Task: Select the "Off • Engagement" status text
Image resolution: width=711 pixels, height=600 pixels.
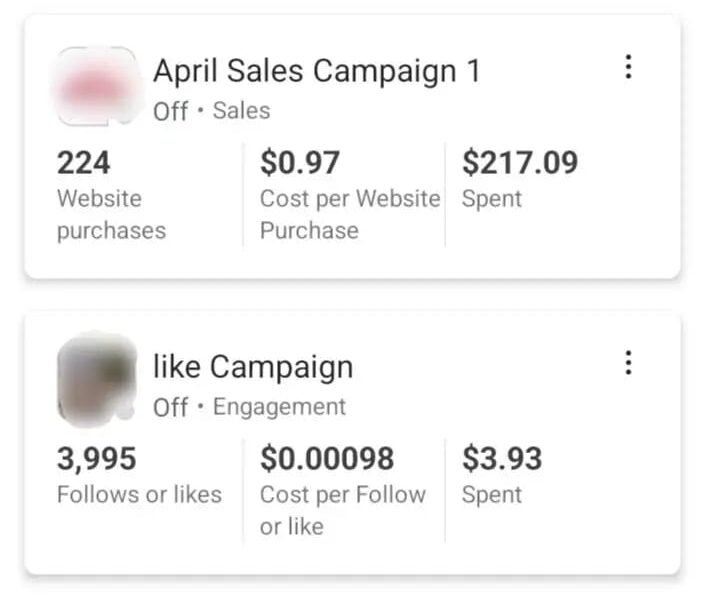Action: (249, 407)
